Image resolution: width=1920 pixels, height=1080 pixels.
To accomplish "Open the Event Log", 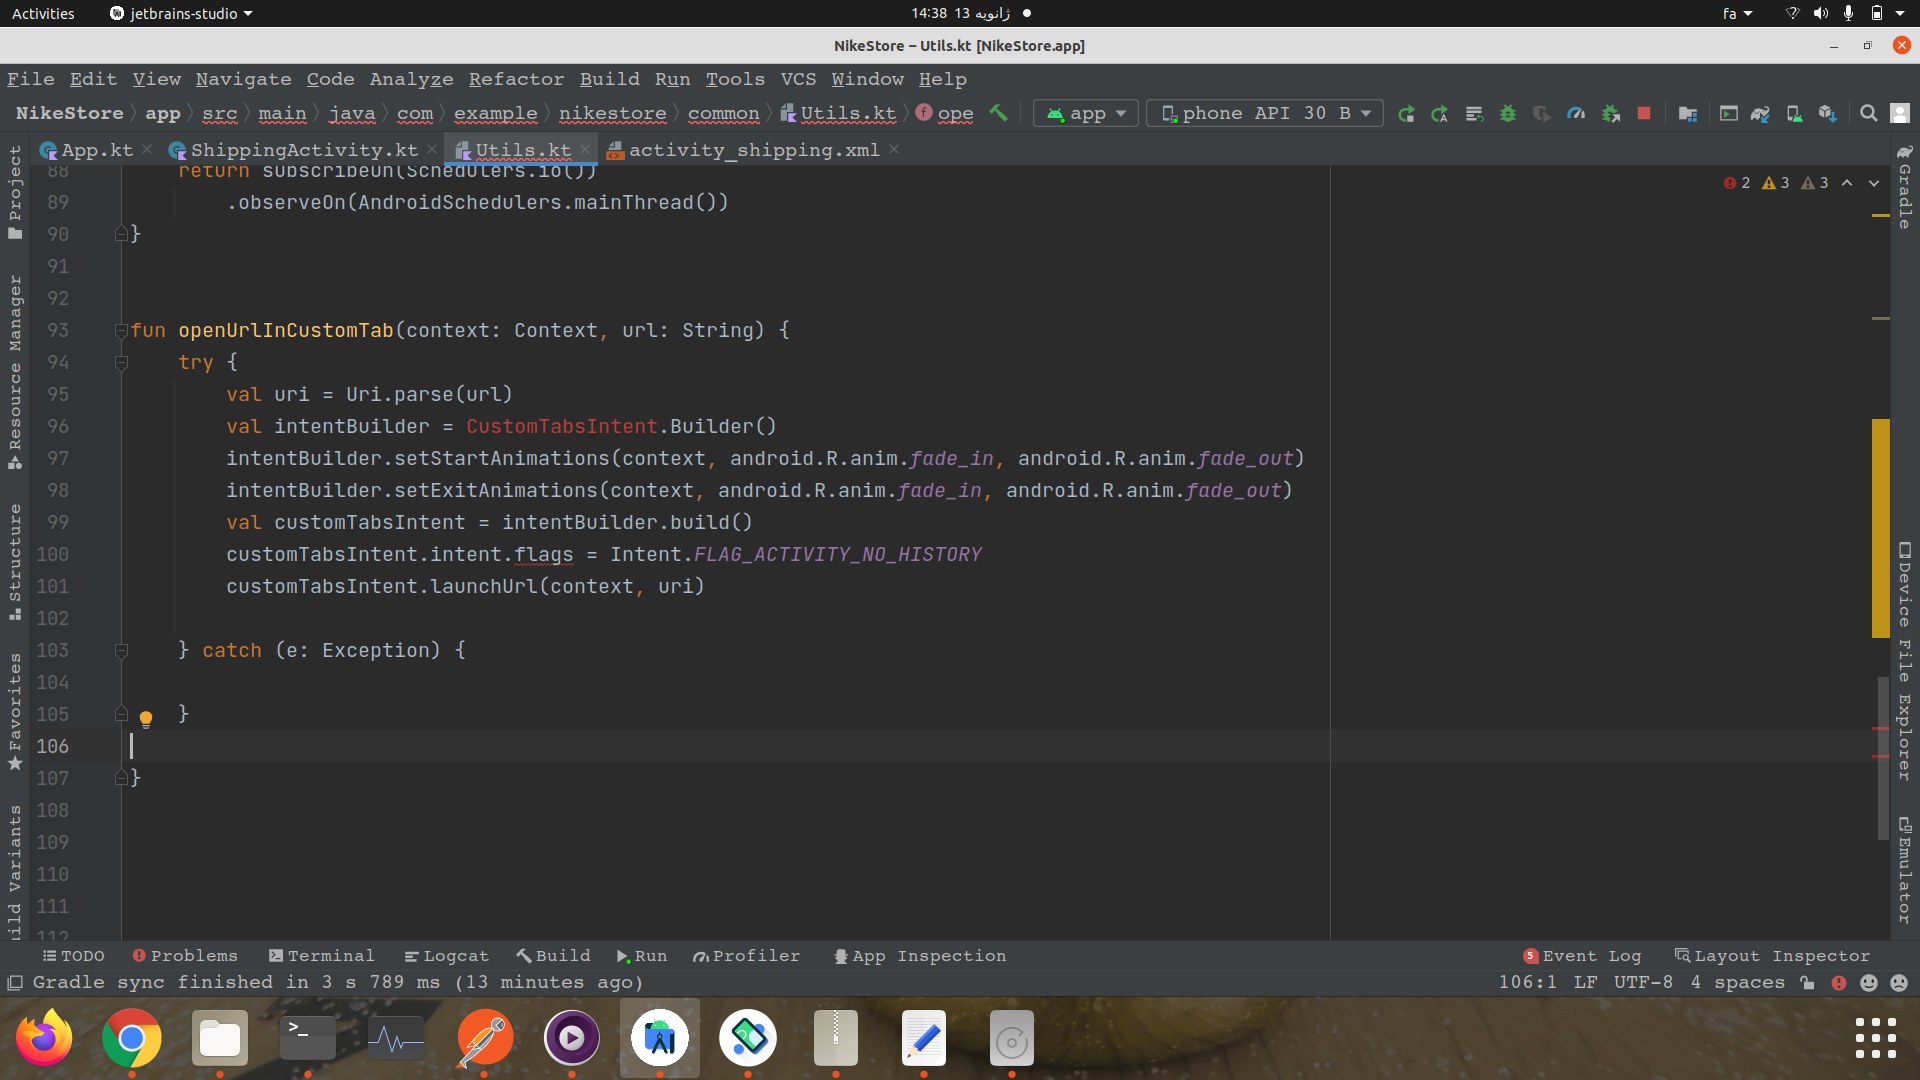I will point(1582,956).
